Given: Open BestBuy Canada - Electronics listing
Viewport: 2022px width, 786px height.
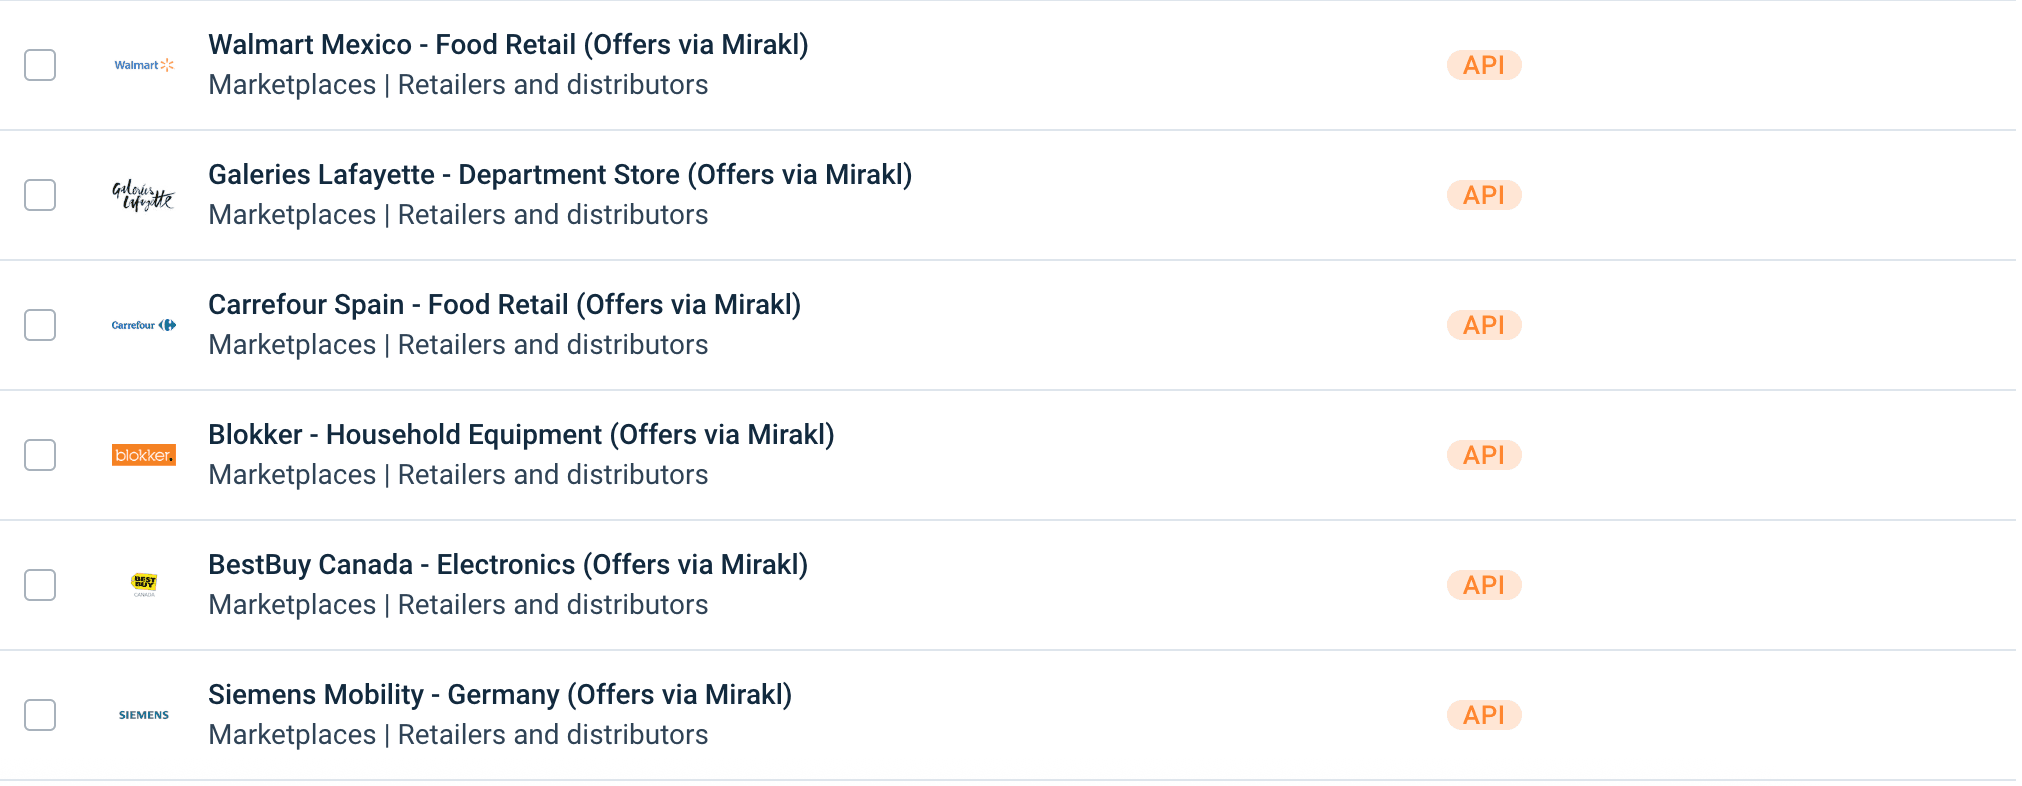Looking at the screenshot, I should (508, 565).
